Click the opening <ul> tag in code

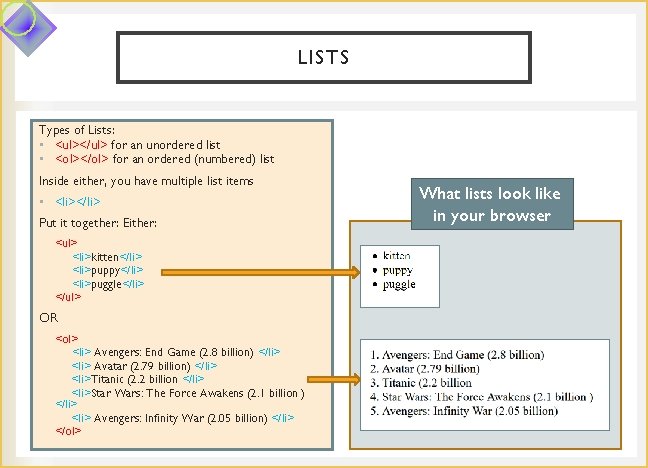pos(67,243)
